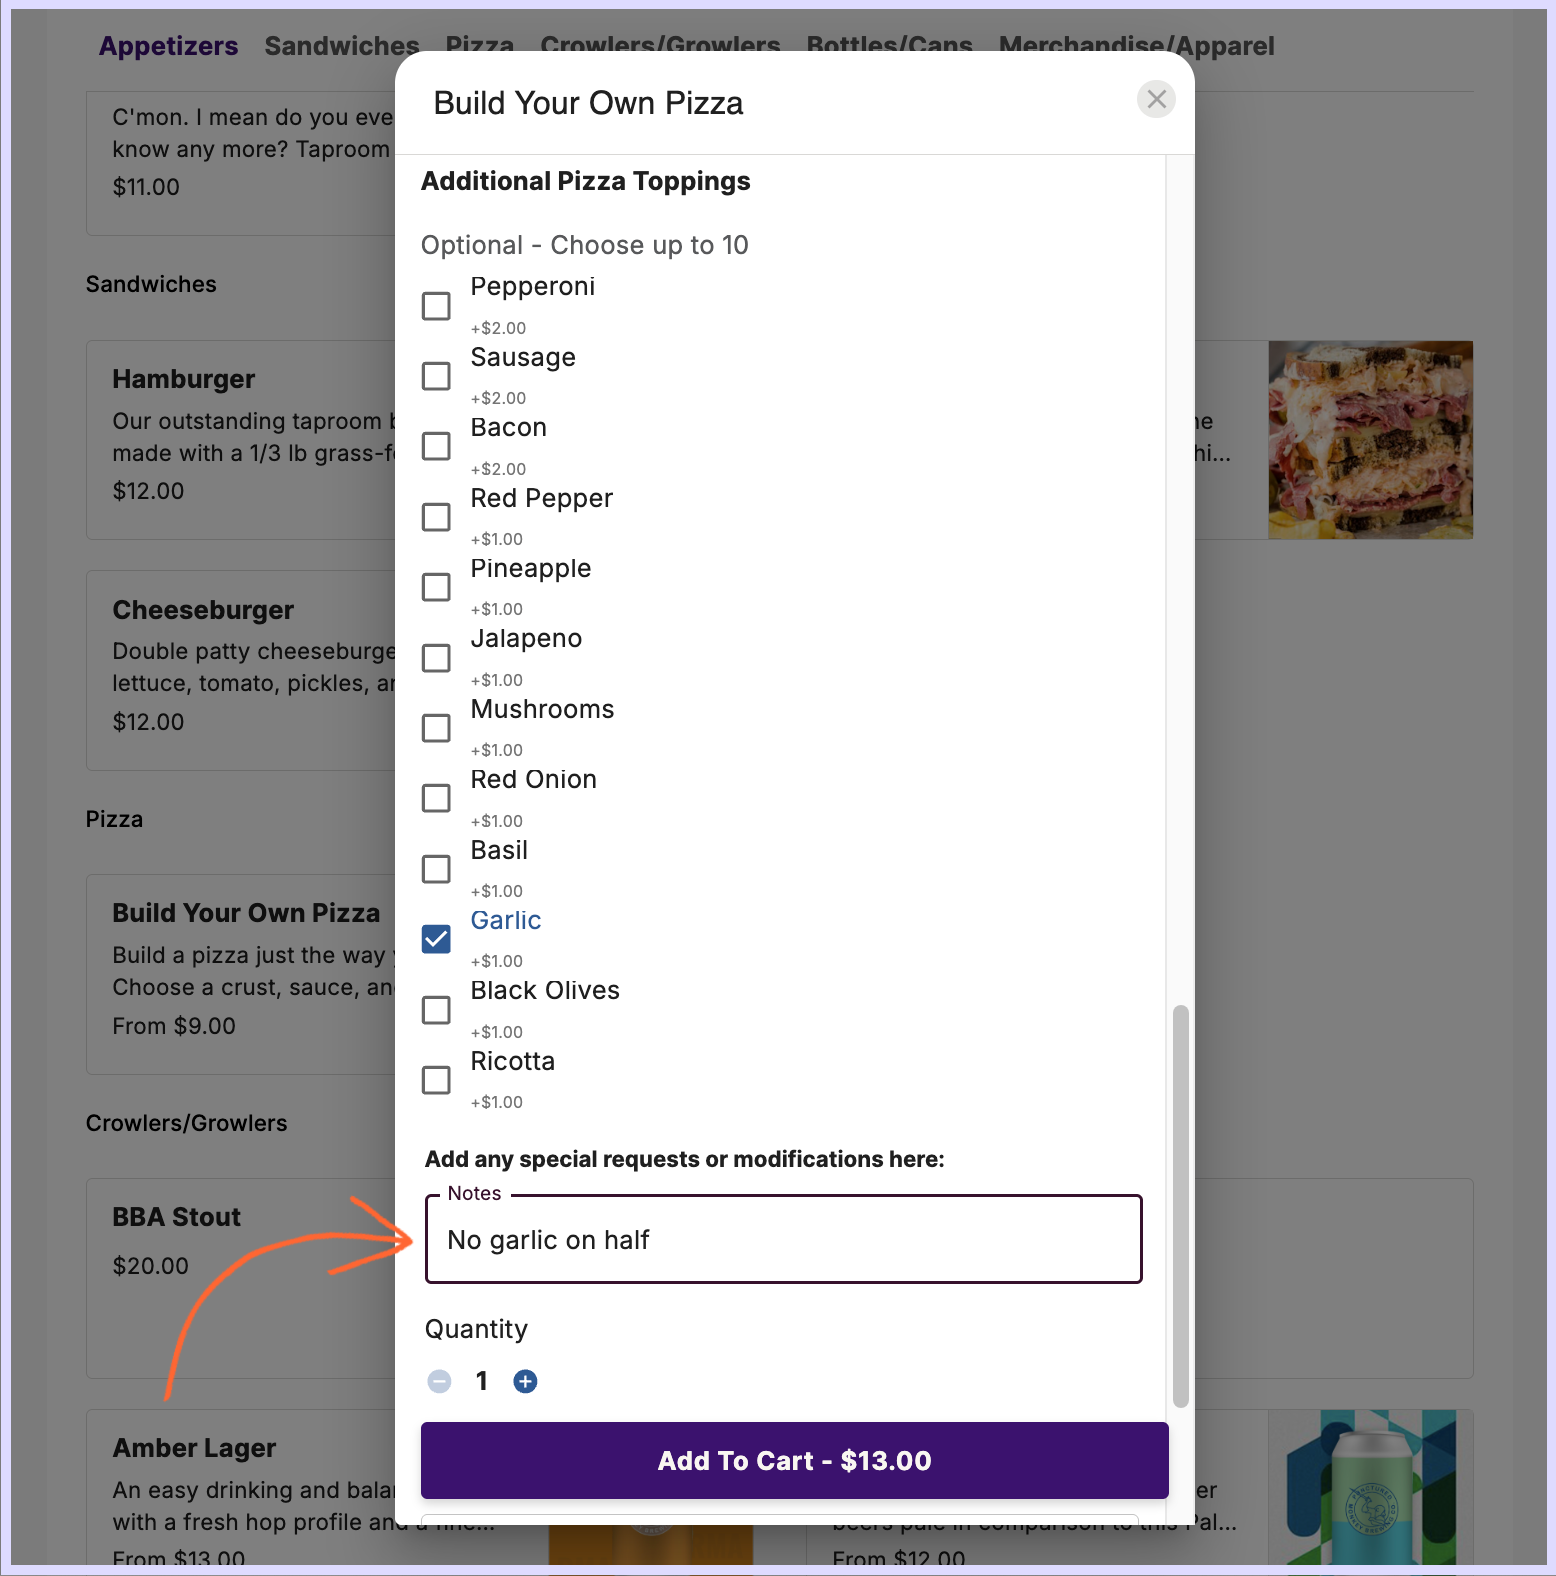
Task: Click the dialog's vertical scrollbar thumb
Action: [1180, 1205]
